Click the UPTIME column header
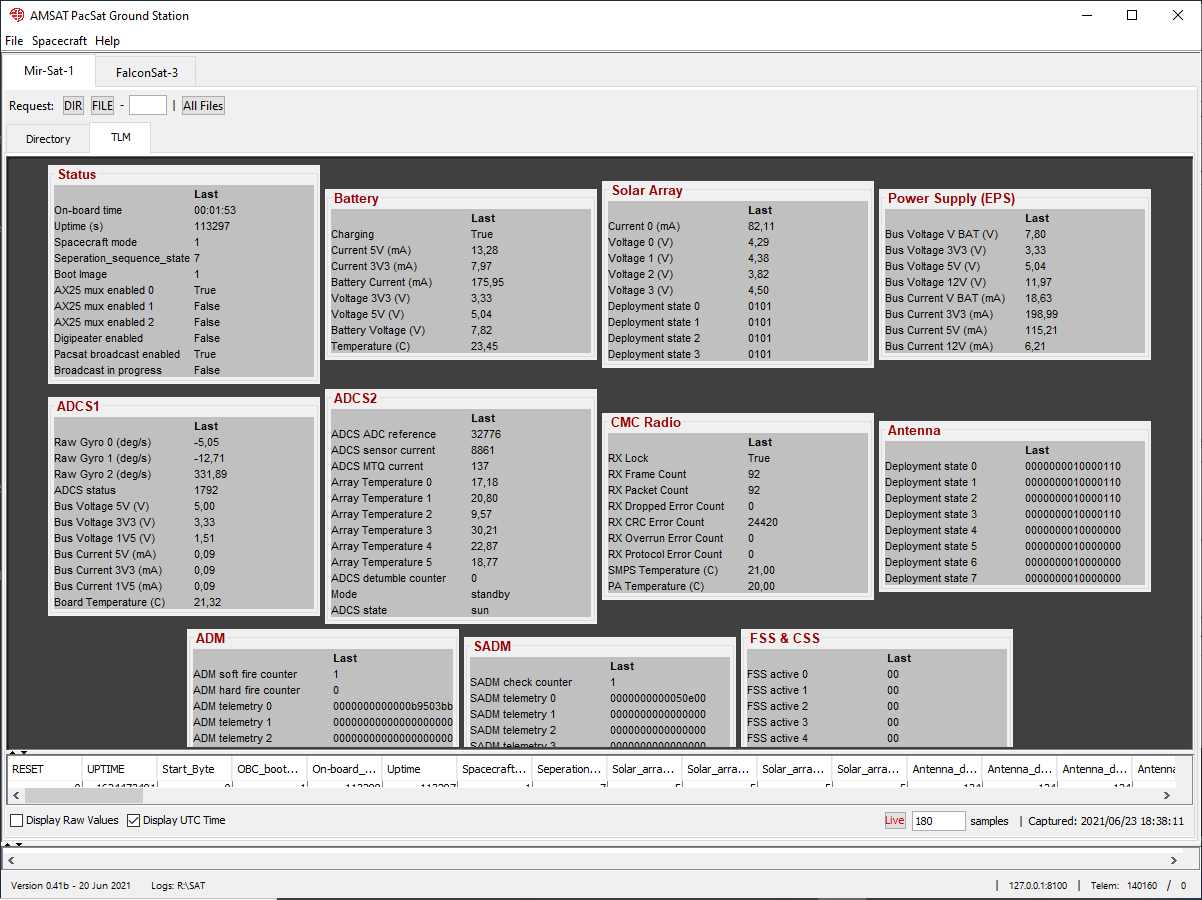Image resolution: width=1202 pixels, height=900 pixels. (x=119, y=769)
